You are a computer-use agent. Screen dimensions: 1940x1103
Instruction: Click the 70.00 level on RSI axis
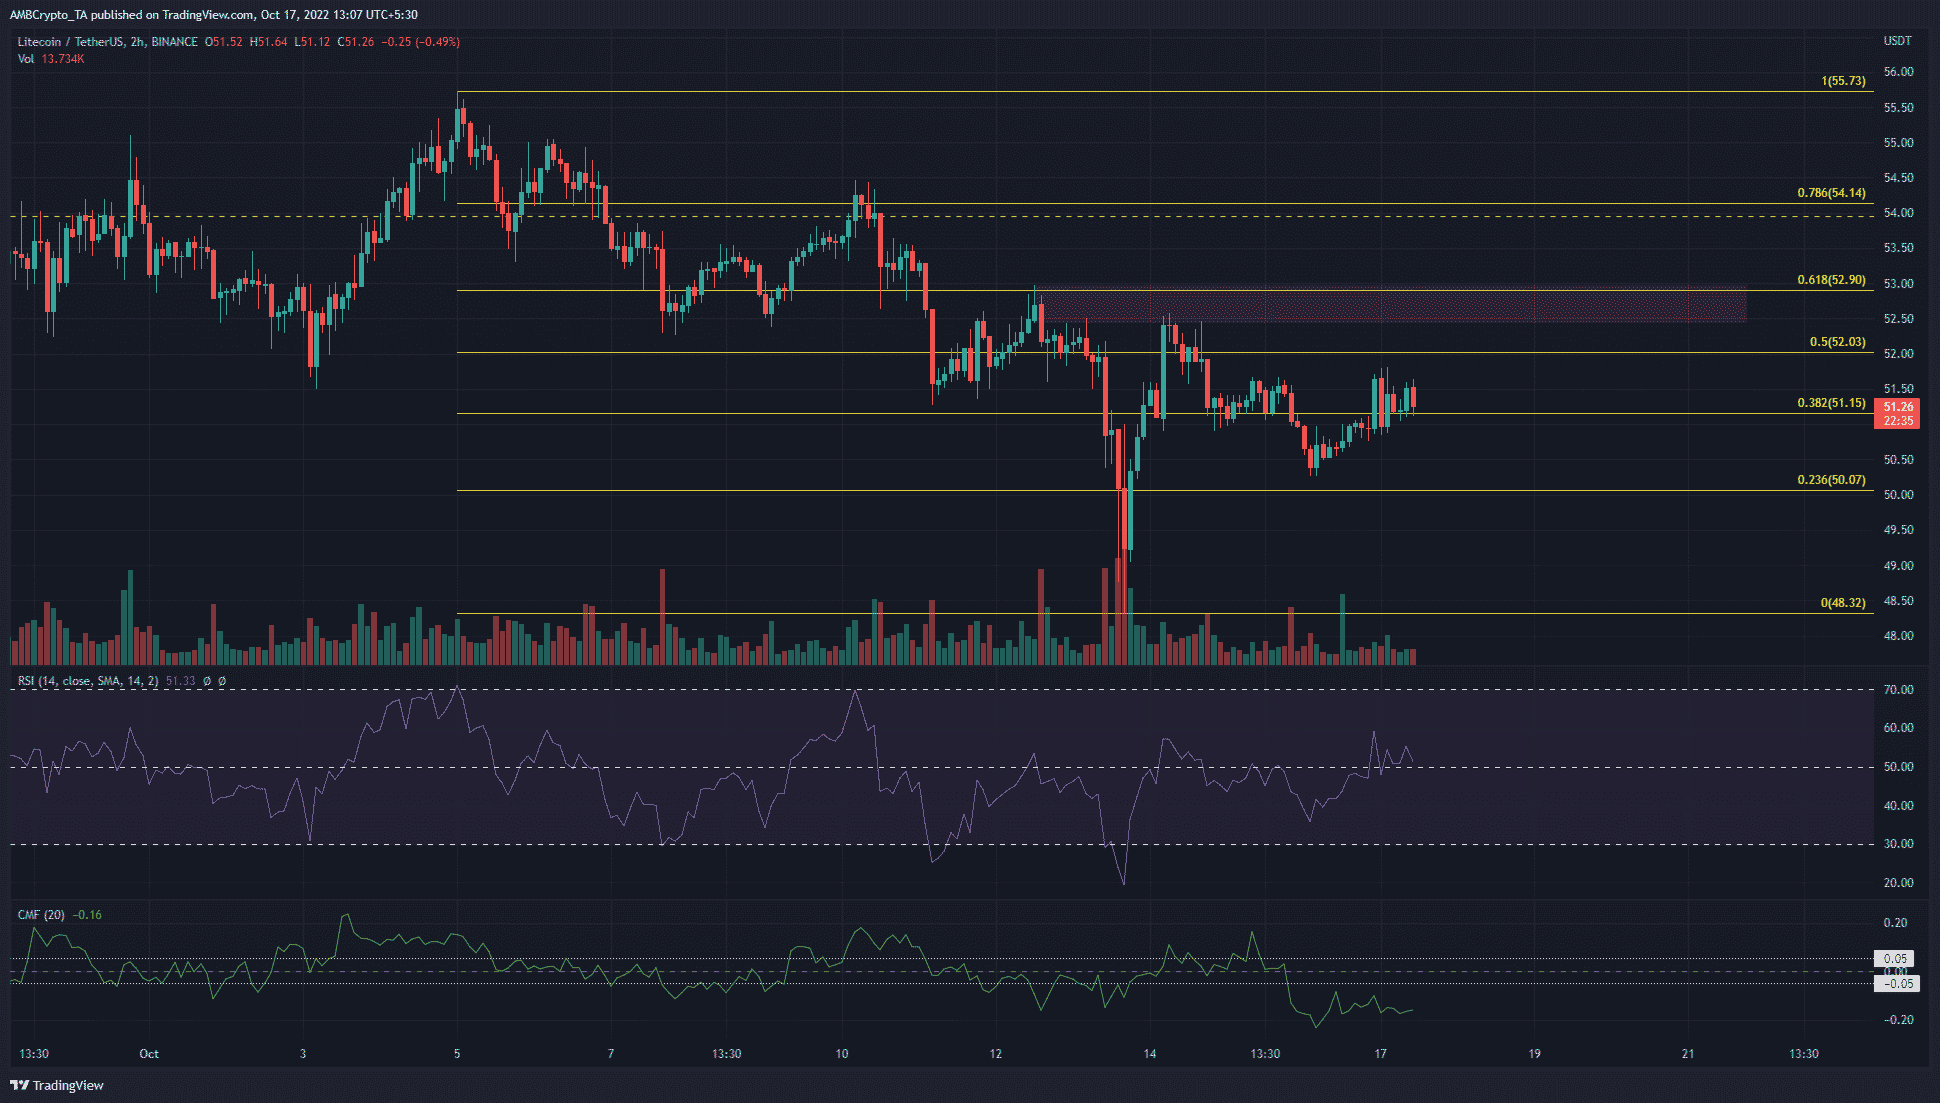click(x=1898, y=690)
